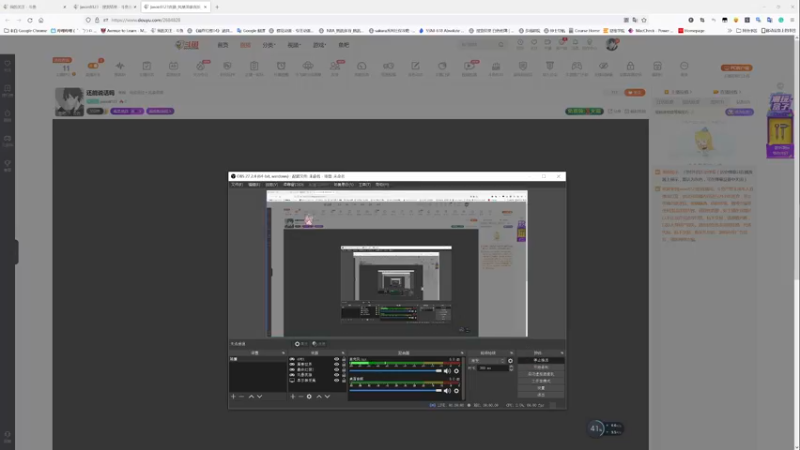800x450 pixels.
Task: Mute microphone channel speaker in OBS mixer
Action: click(447, 371)
